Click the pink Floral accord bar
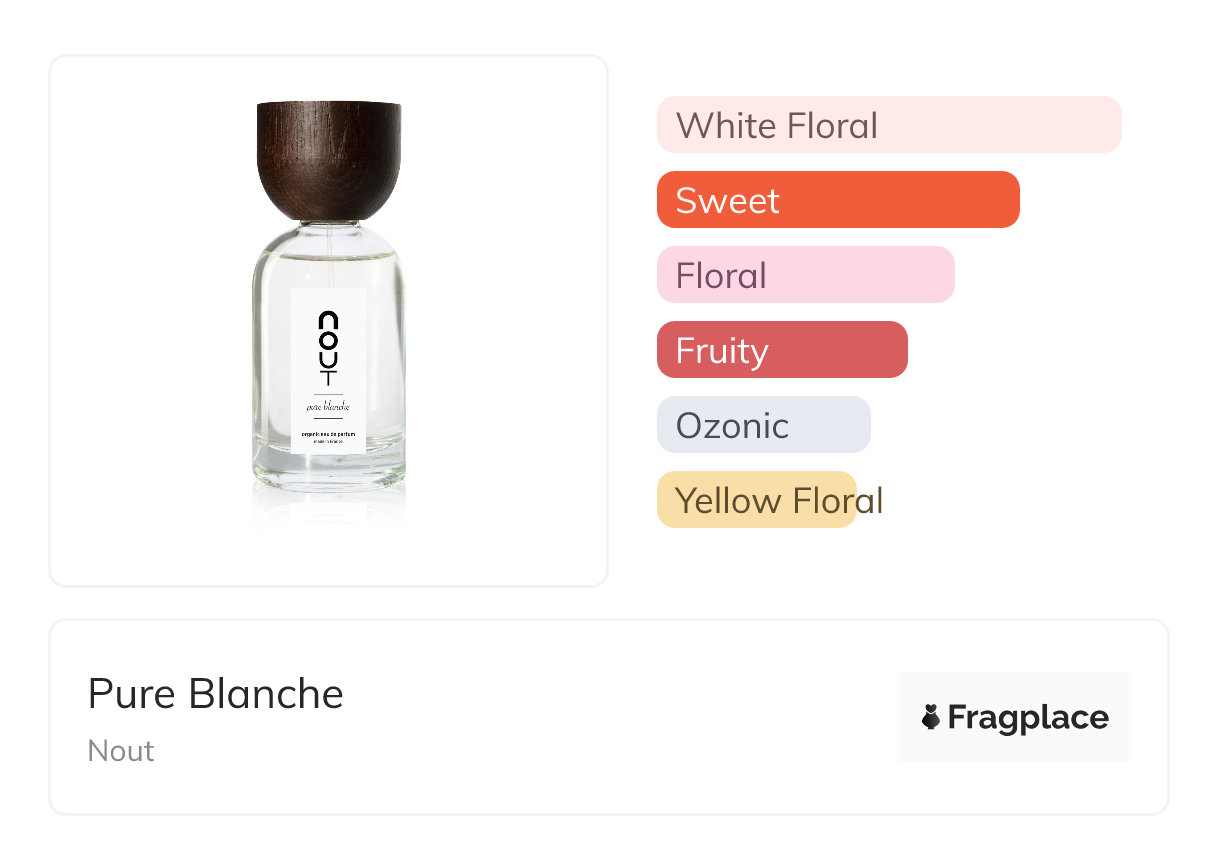The height and width of the screenshot is (864, 1218). click(x=805, y=275)
